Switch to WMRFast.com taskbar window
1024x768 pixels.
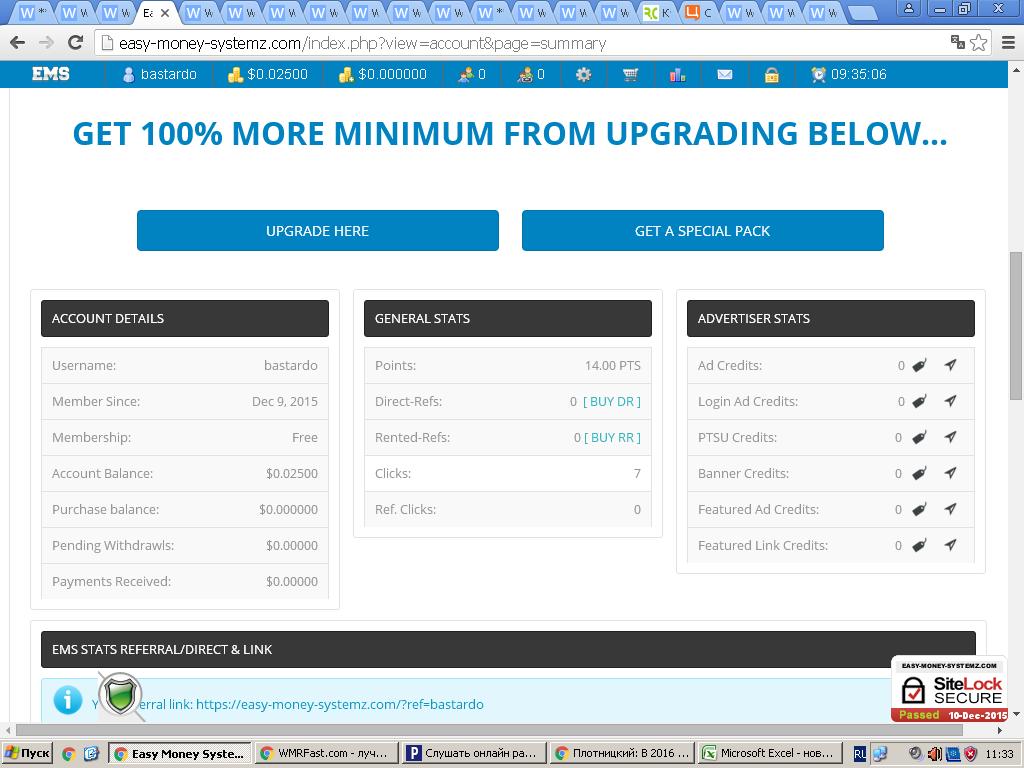coord(325,753)
